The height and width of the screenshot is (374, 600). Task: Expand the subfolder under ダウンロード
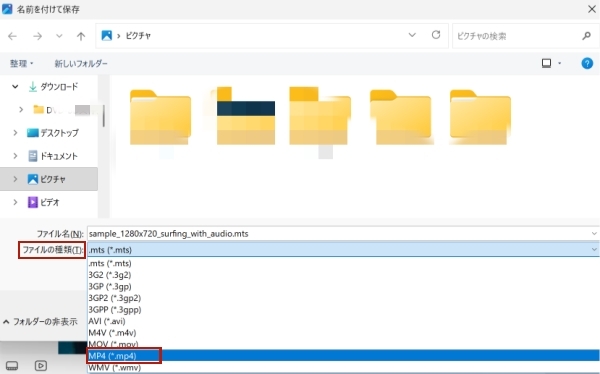coord(21,110)
